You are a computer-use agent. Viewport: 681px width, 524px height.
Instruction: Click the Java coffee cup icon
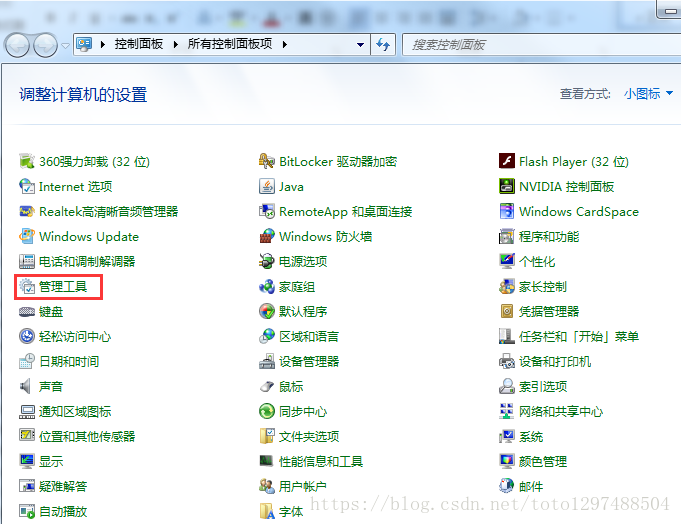[x=267, y=187]
